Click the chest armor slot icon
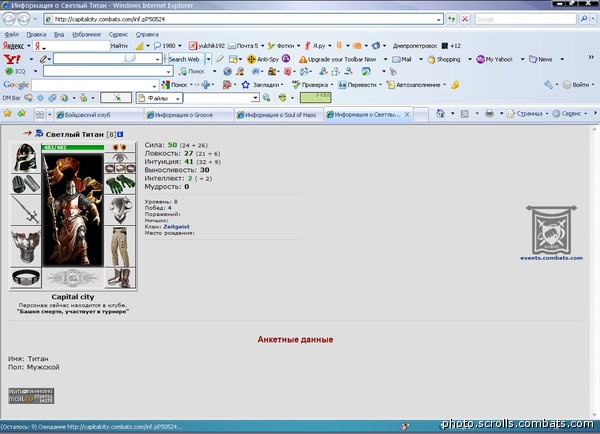Screen dimensions: 600x434 click(x=26, y=247)
